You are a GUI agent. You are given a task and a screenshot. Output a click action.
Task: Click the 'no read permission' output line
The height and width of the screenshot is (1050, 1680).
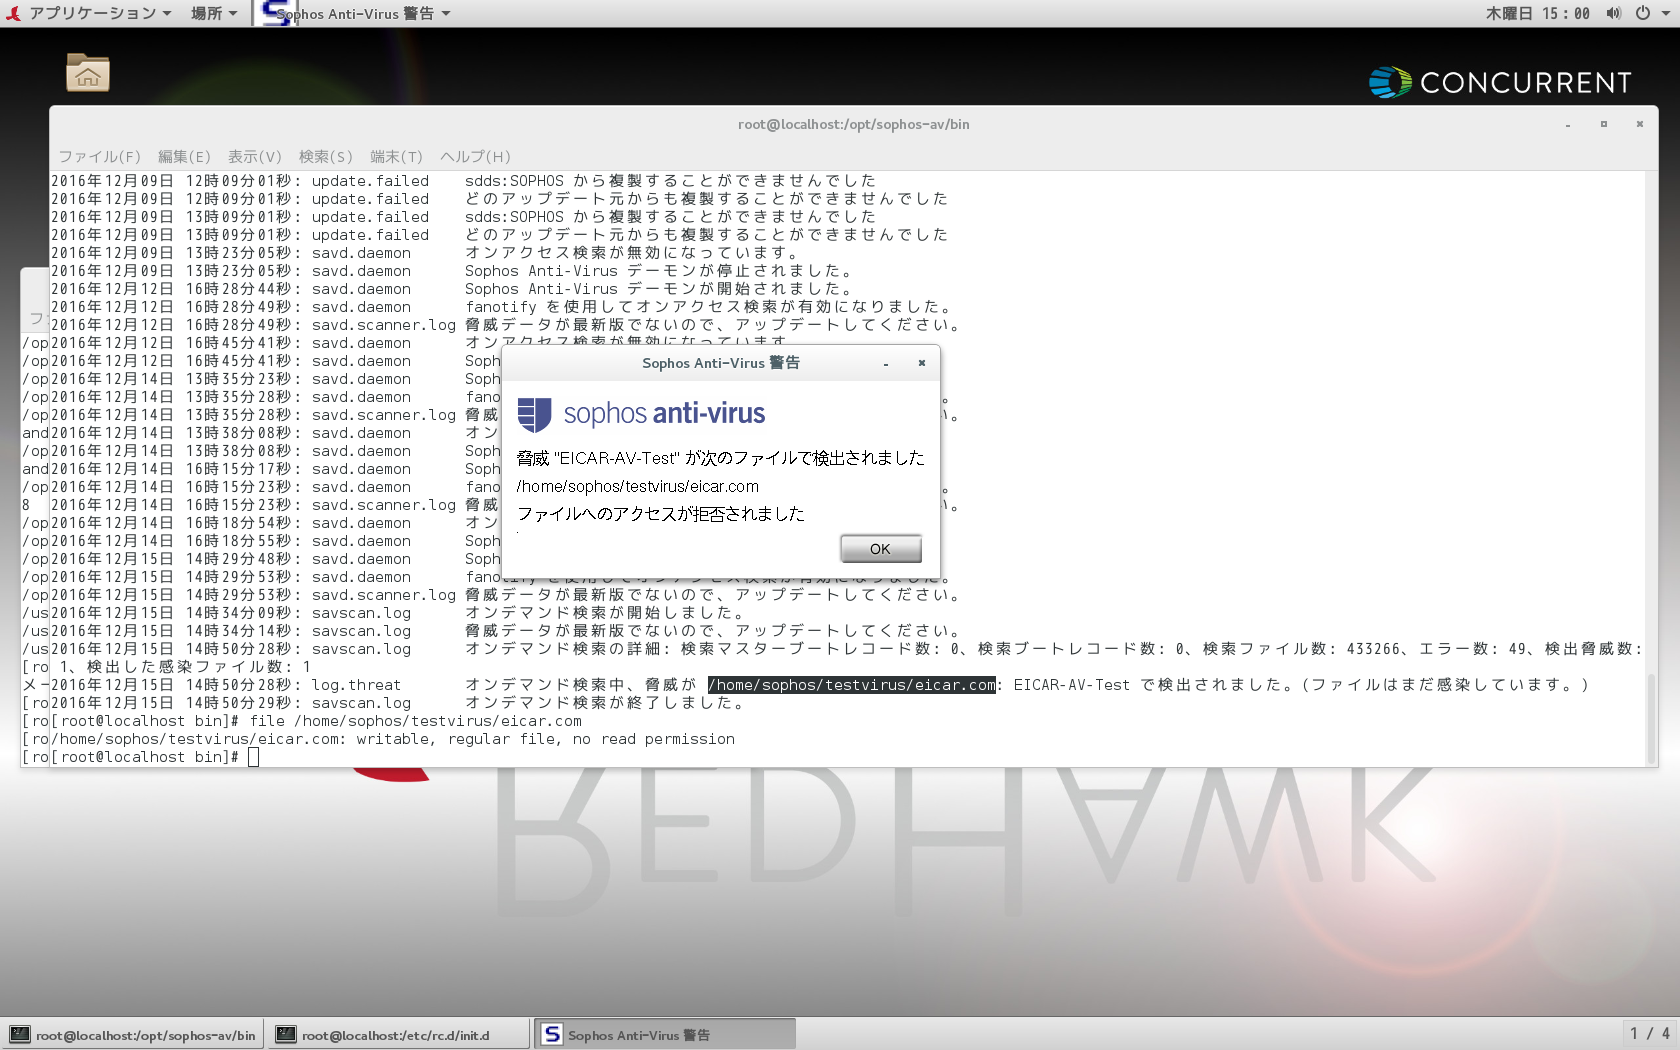[x=393, y=739]
